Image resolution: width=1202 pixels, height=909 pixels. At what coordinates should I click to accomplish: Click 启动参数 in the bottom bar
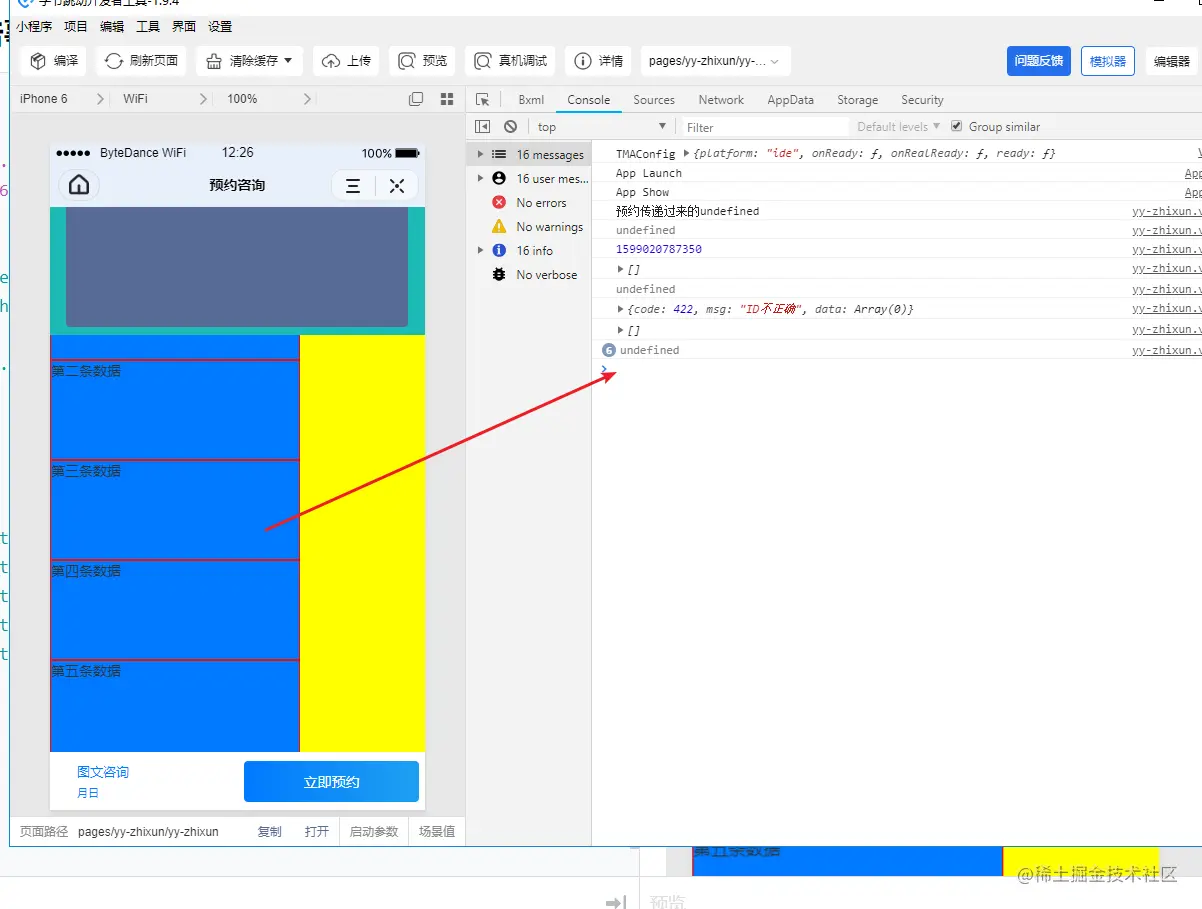[374, 831]
